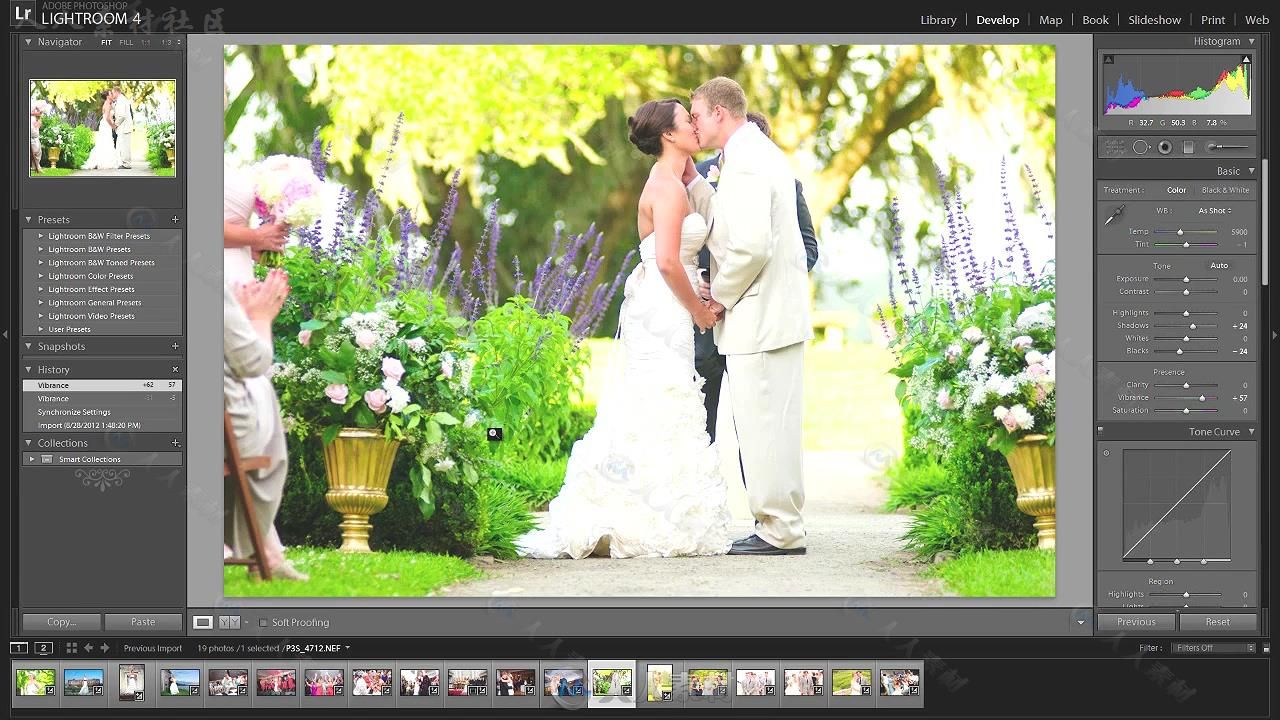
Task: Add a new preset with plus icon
Action: click(175, 219)
